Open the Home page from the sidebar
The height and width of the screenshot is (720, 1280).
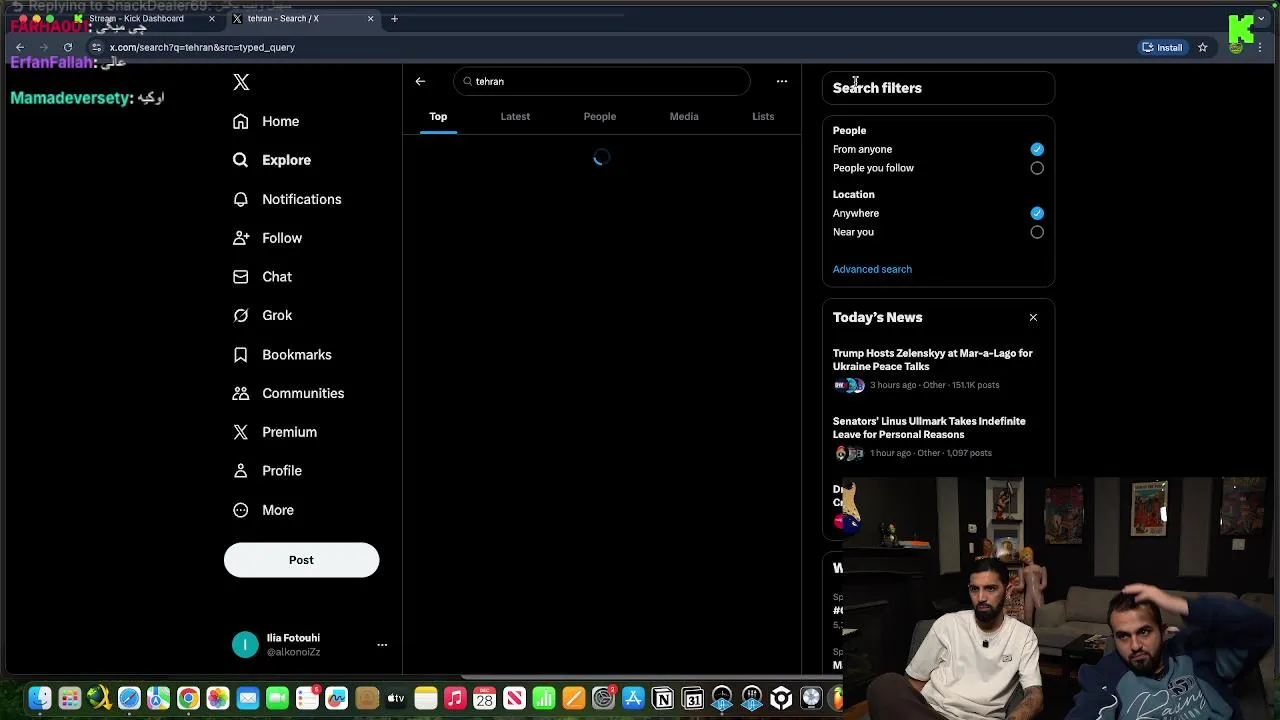[266, 121]
